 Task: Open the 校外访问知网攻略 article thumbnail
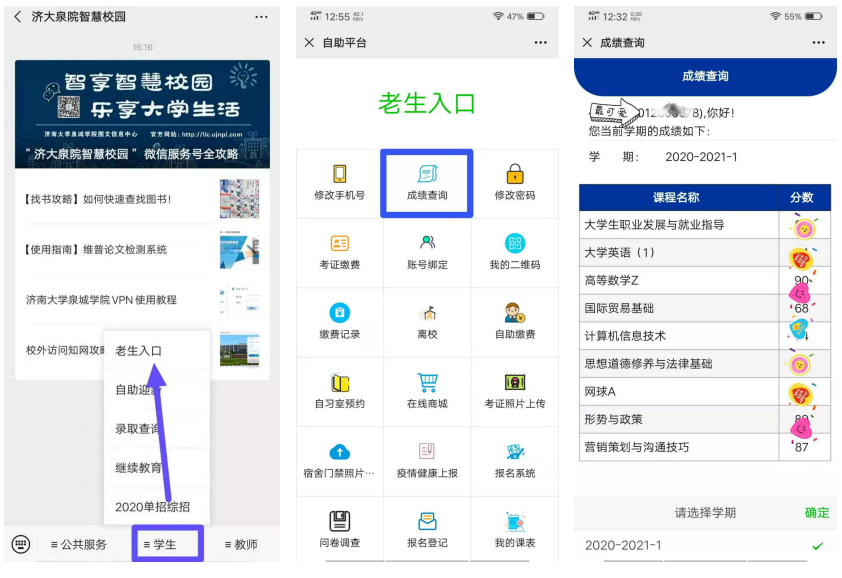coord(239,350)
